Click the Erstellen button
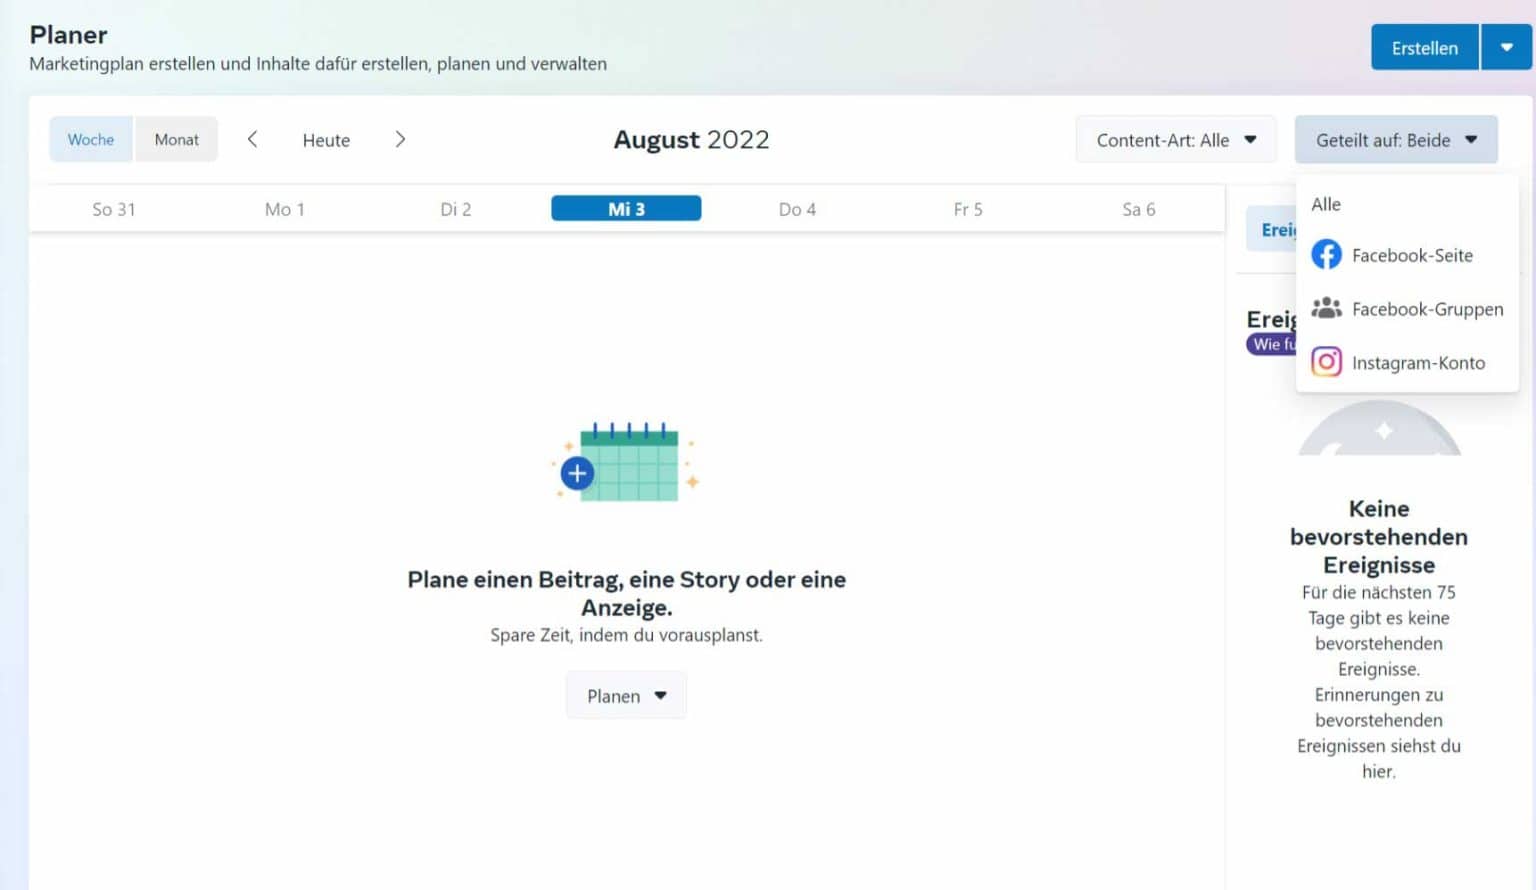This screenshot has width=1536, height=890. click(x=1424, y=47)
